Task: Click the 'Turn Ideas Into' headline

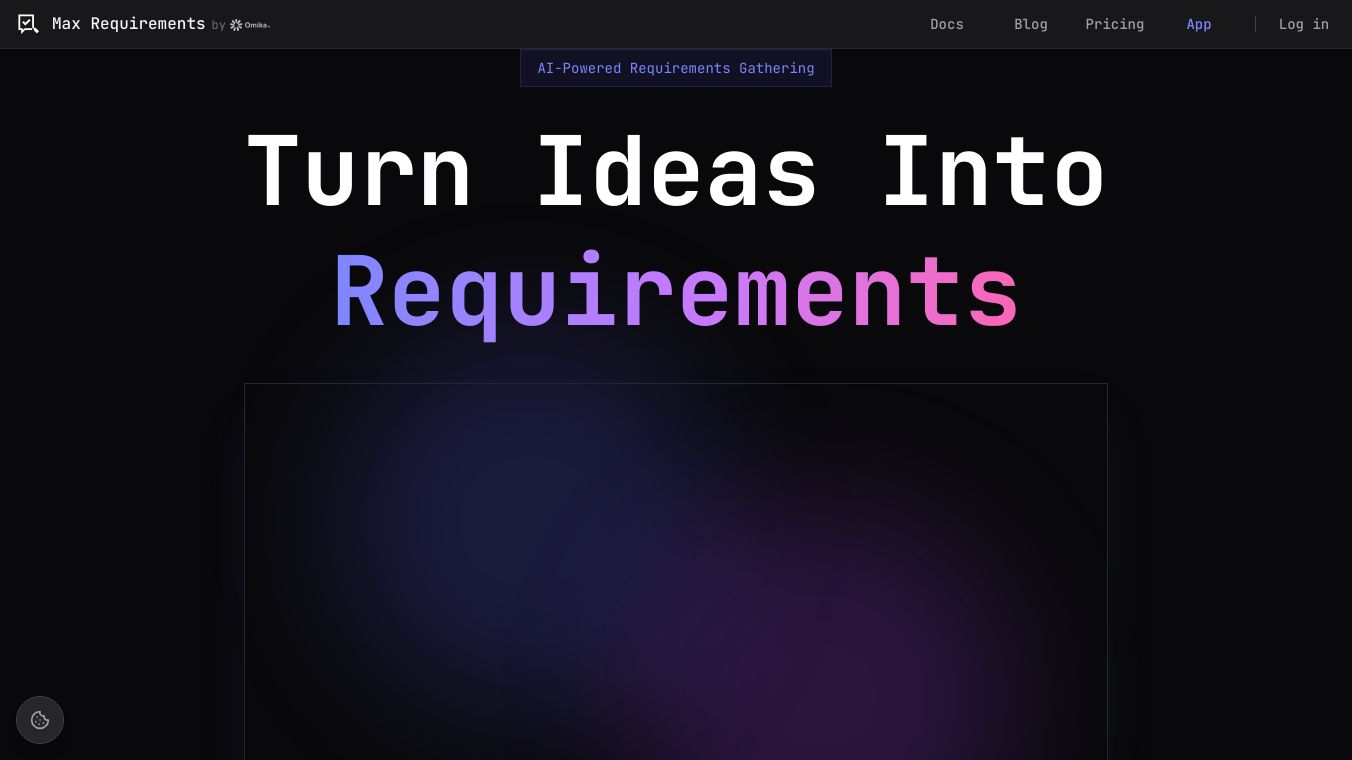Action: pos(676,170)
